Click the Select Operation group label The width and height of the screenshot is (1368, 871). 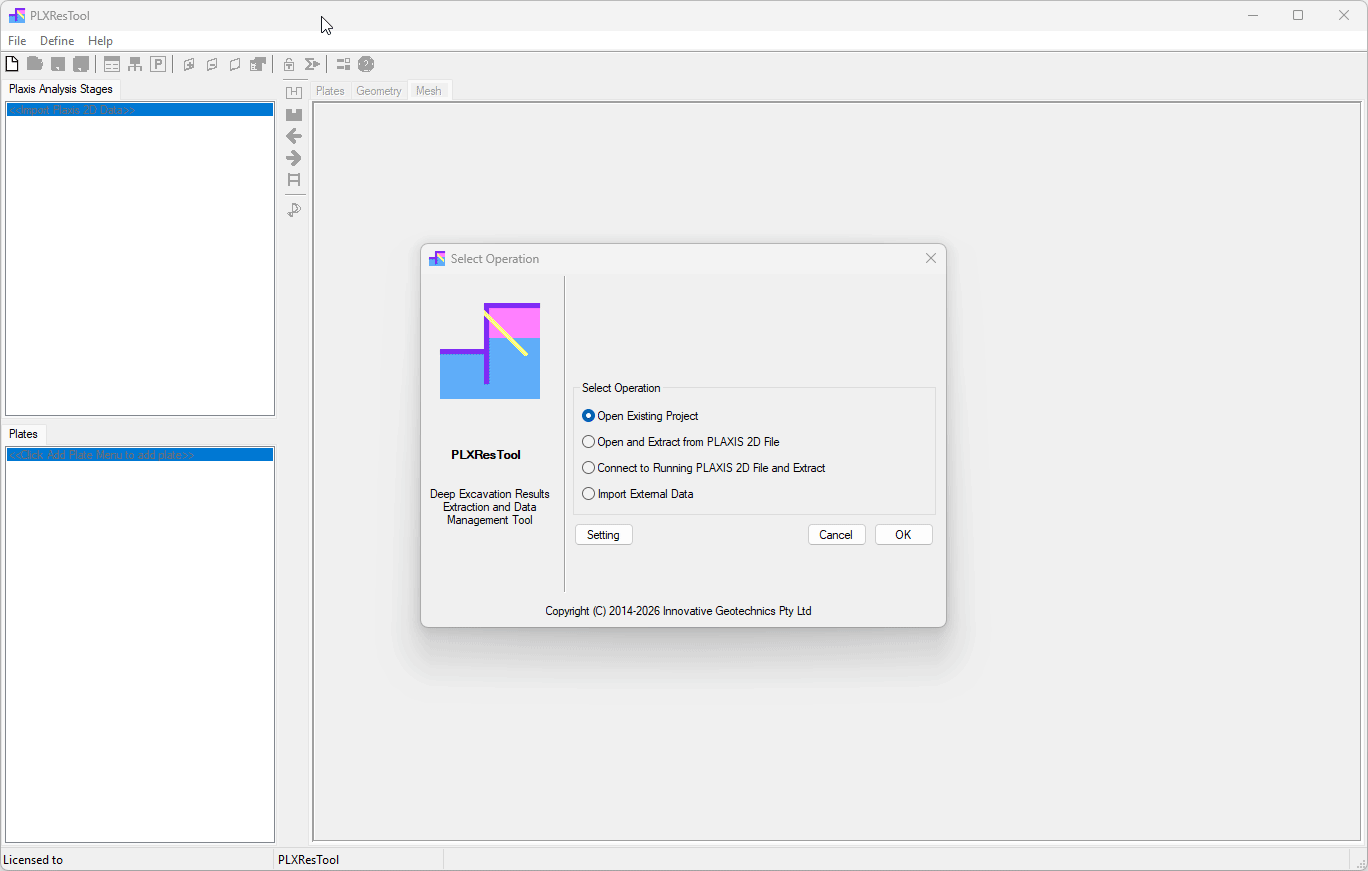point(621,388)
